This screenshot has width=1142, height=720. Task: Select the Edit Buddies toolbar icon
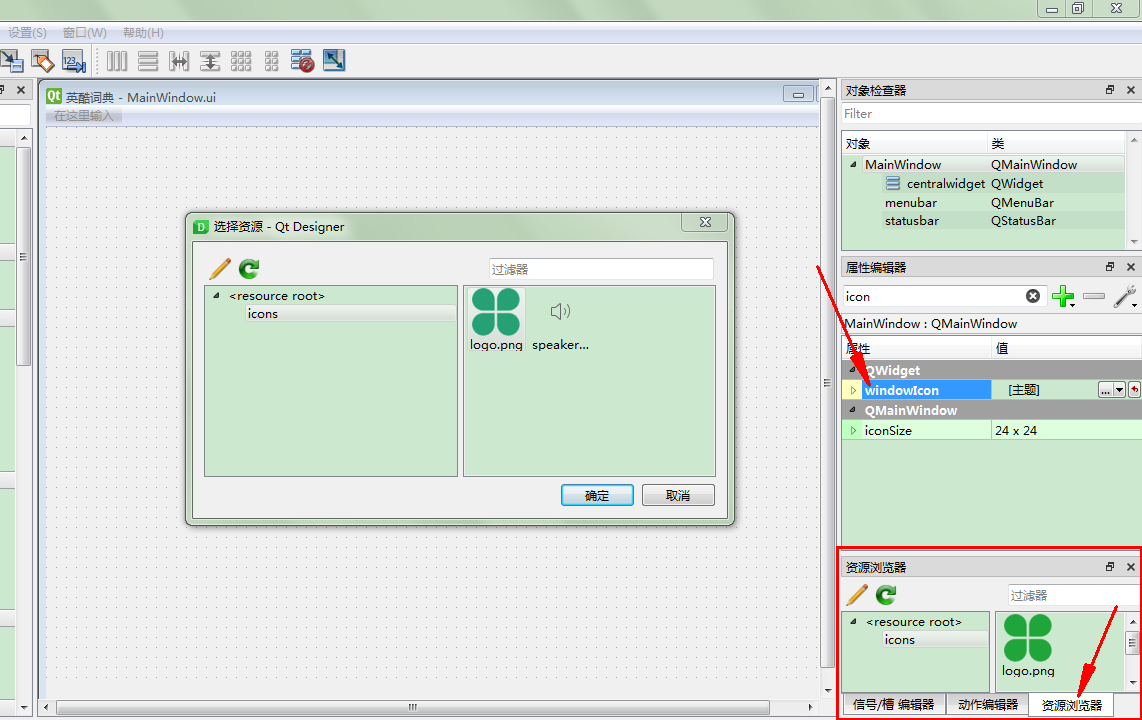coord(42,61)
